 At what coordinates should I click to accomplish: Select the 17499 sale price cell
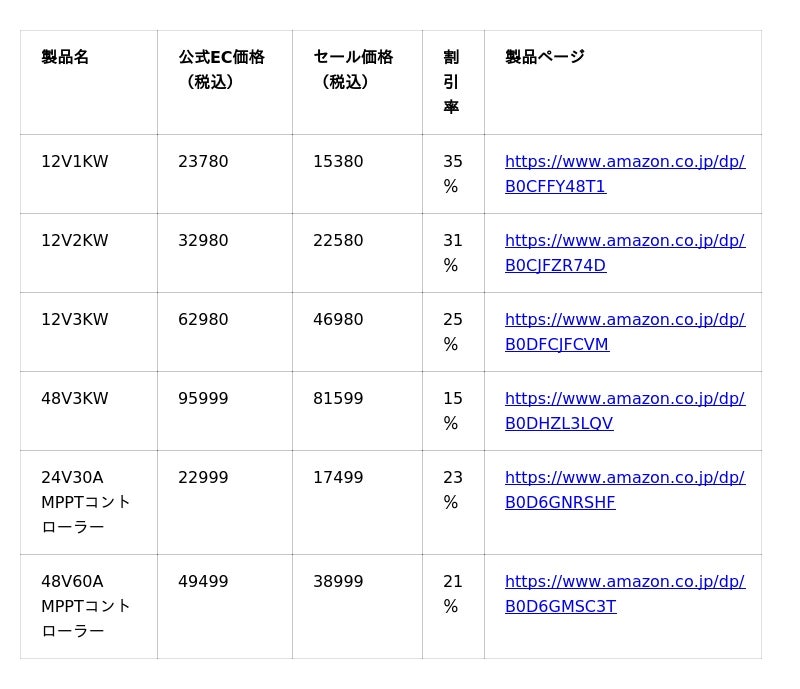pyautogui.click(x=338, y=478)
